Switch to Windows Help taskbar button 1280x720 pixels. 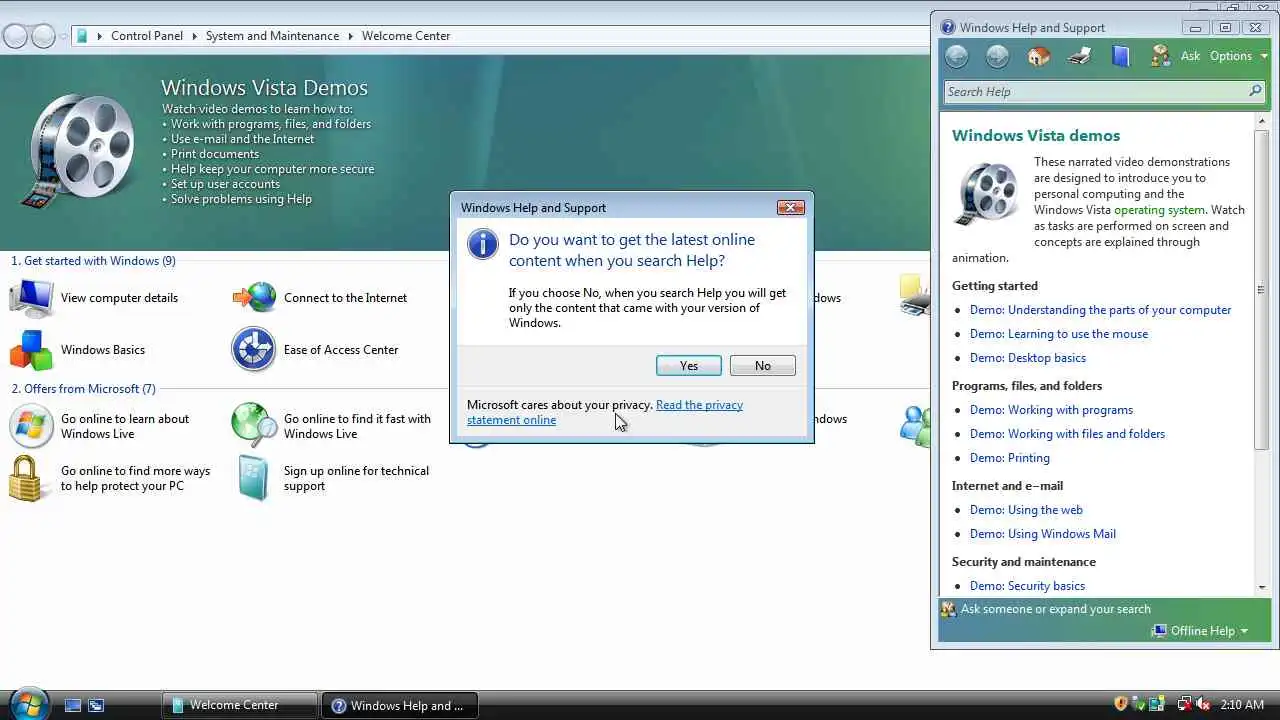pyautogui.click(x=400, y=705)
